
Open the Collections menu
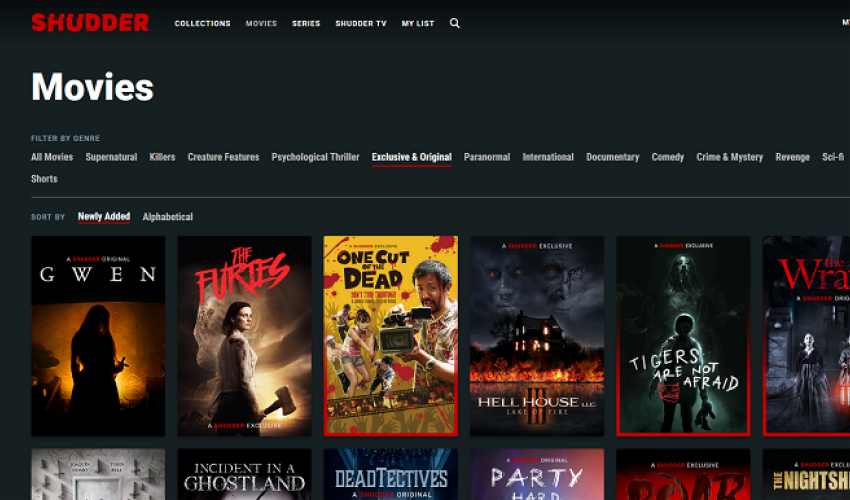coord(202,23)
